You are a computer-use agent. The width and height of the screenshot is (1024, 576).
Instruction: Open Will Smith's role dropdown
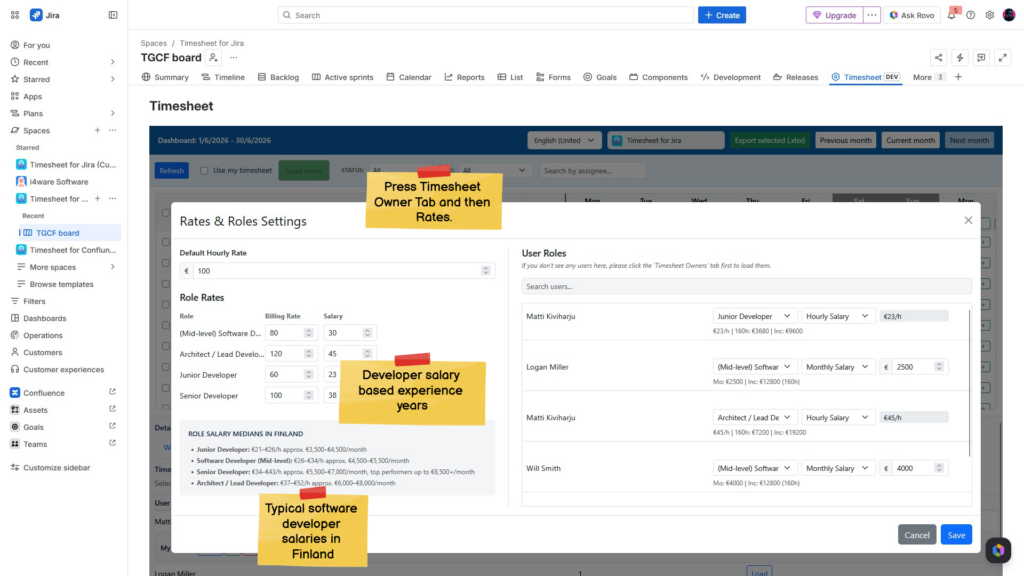tap(754, 468)
